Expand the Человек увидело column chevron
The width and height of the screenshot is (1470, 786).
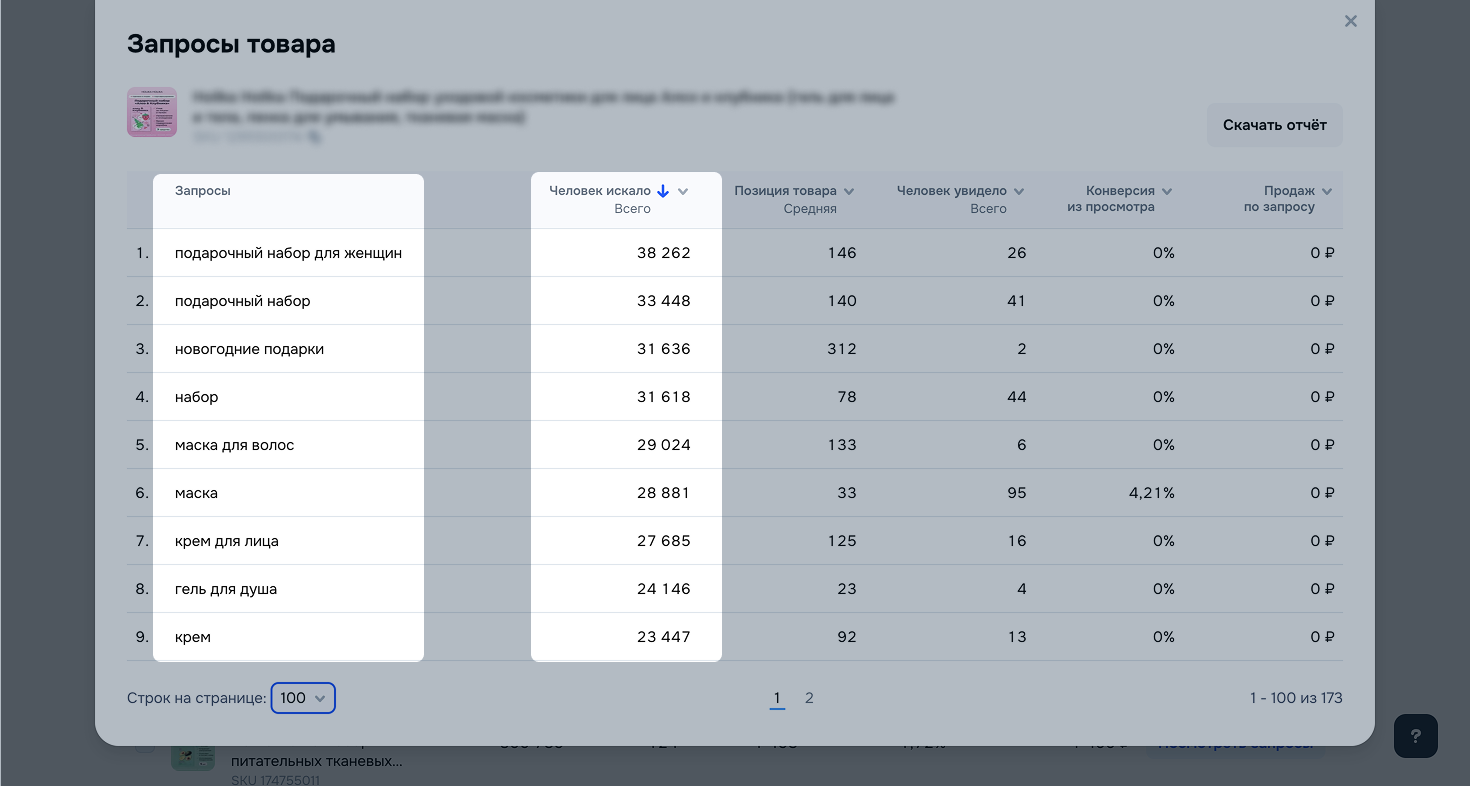click(x=1019, y=192)
